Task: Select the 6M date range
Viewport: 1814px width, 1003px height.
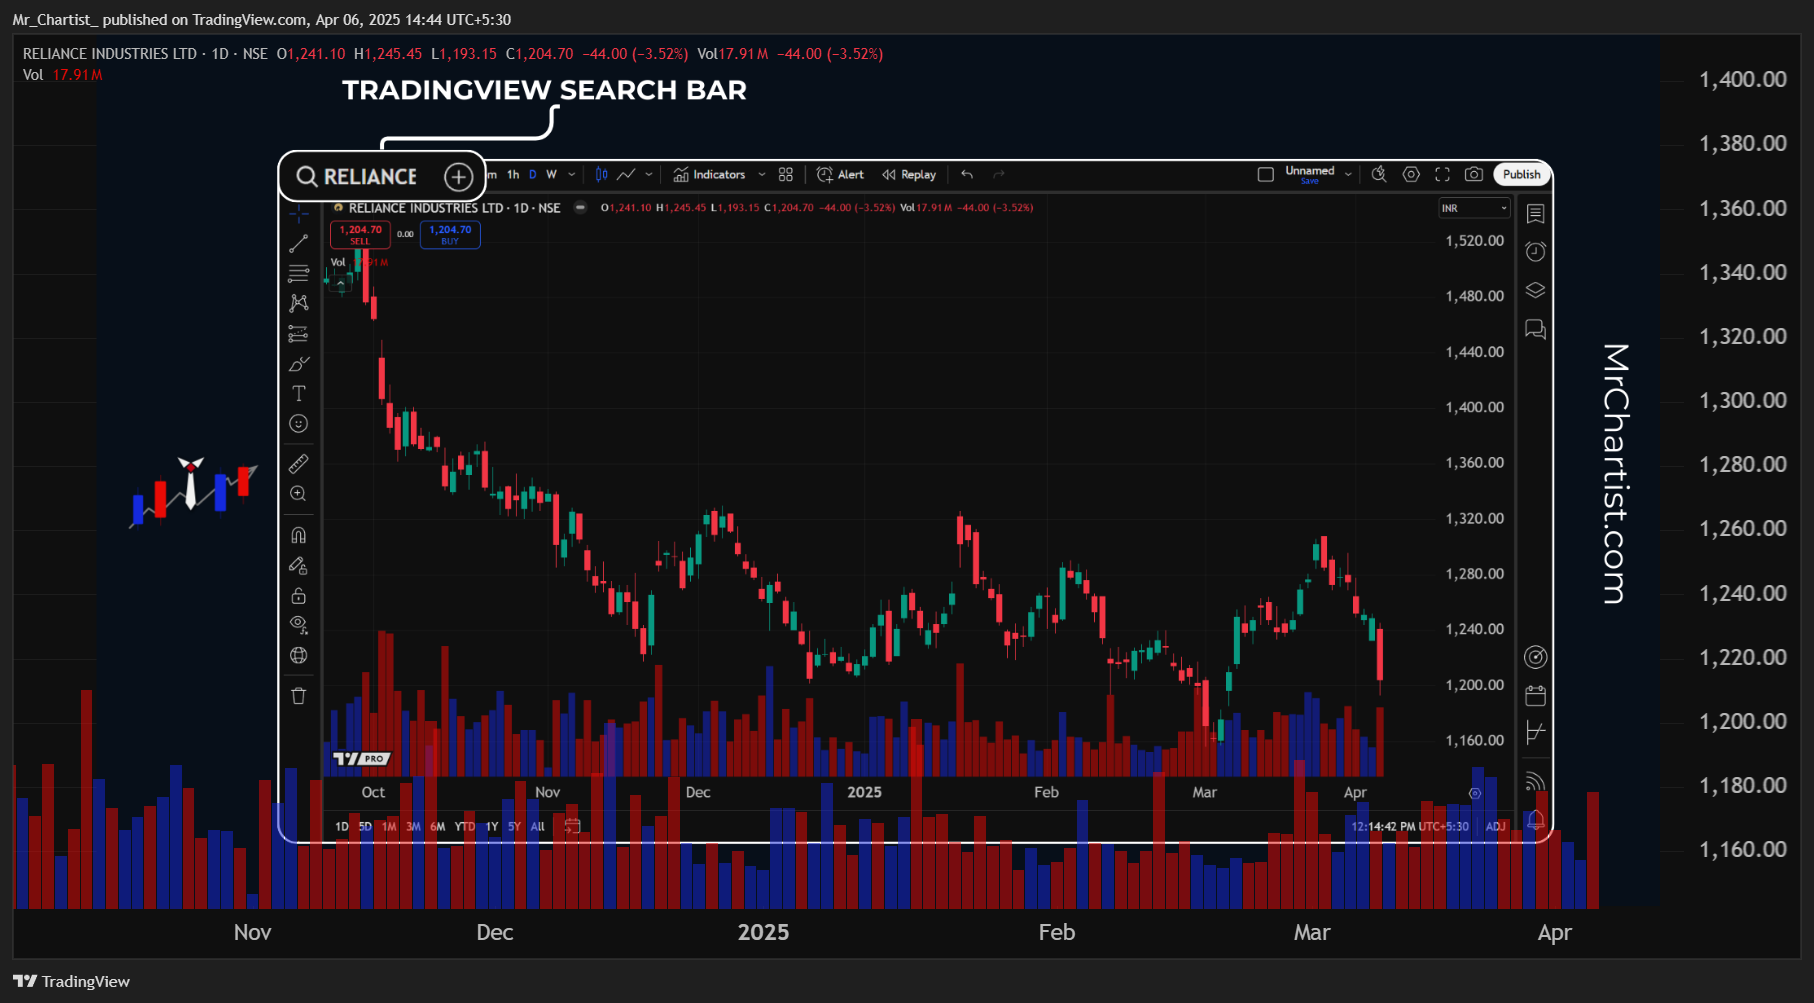Action: click(x=438, y=827)
